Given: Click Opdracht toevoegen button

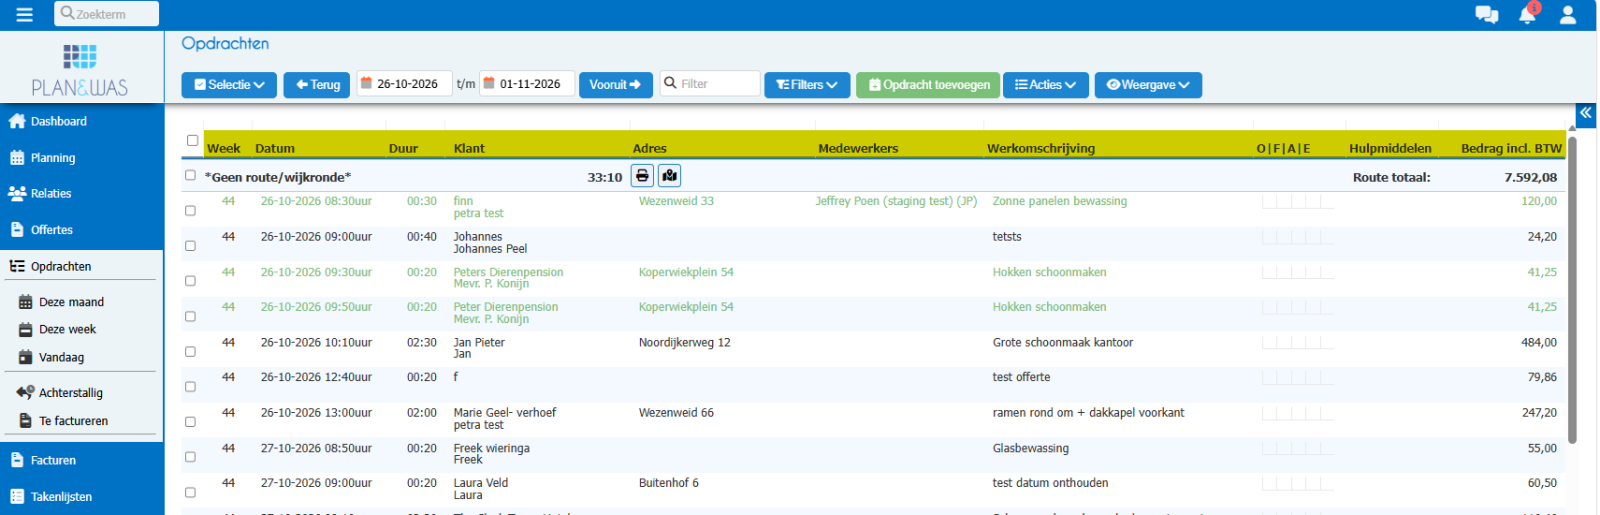Looking at the screenshot, I should [929, 85].
